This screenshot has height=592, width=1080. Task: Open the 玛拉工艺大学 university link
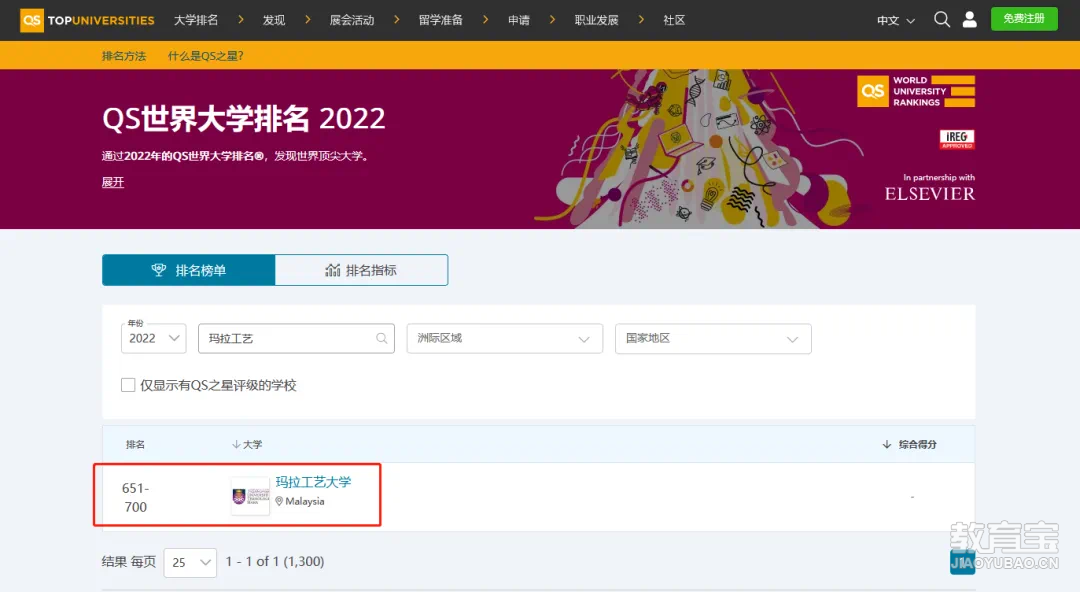[313, 482]
